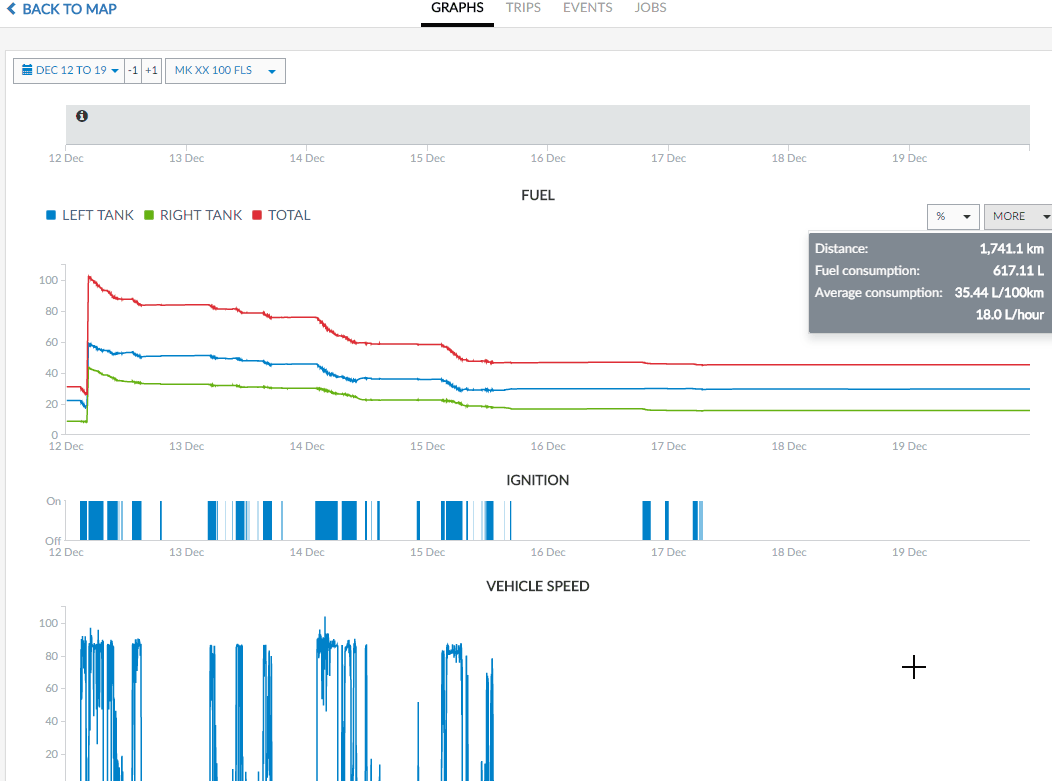Click the BACK TO MAP link
1052x781 pixels.
click(68, 9)
